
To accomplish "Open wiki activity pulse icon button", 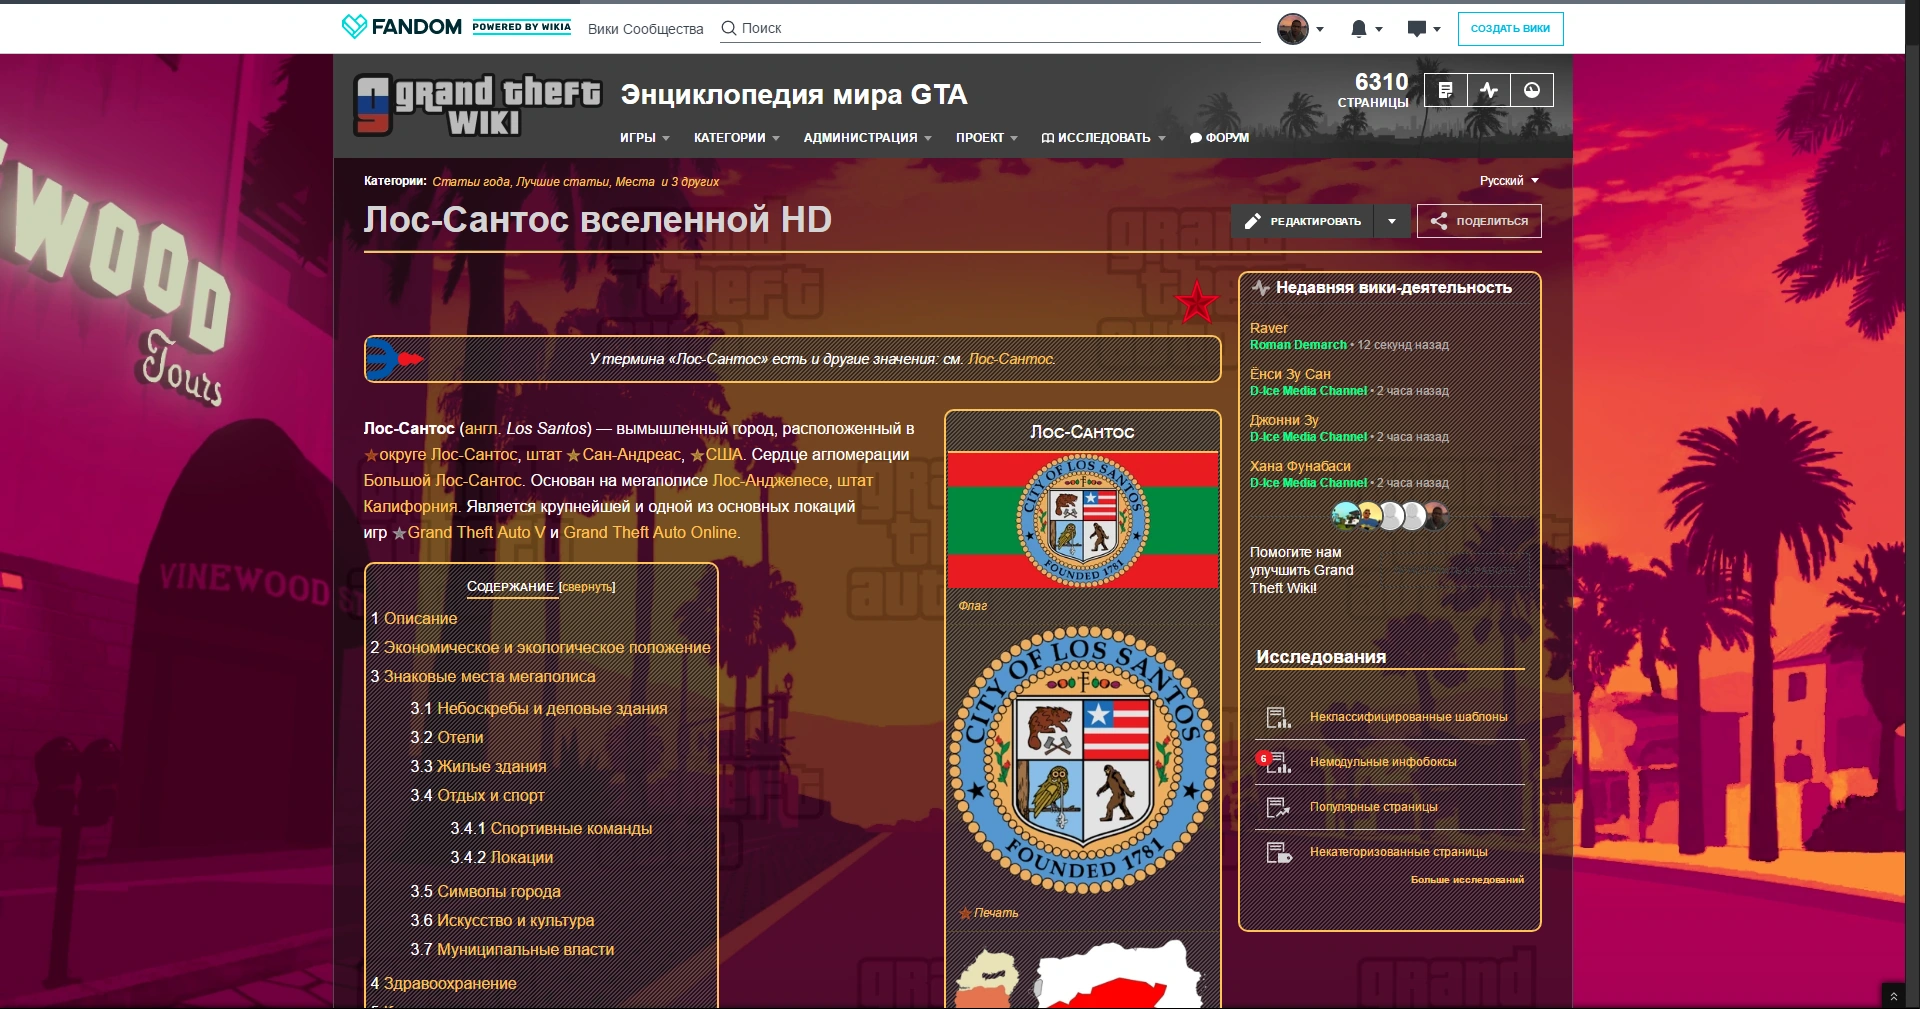I will (x=1489, y=90).
